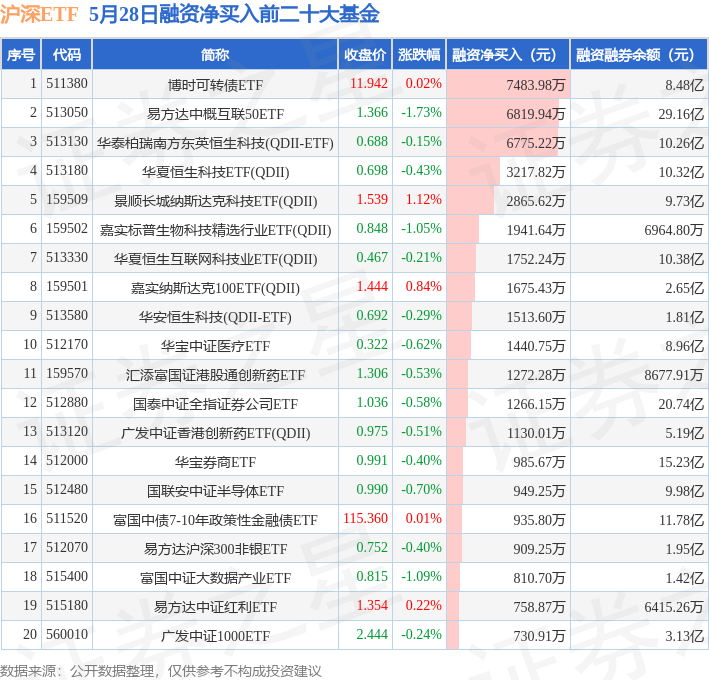Image resolution: width=709 pixels, height=680 pixels.
Task: Select 国泰中证全指证券公司ETF name cell
Action: pyautogui.click(x=215, y=403)
